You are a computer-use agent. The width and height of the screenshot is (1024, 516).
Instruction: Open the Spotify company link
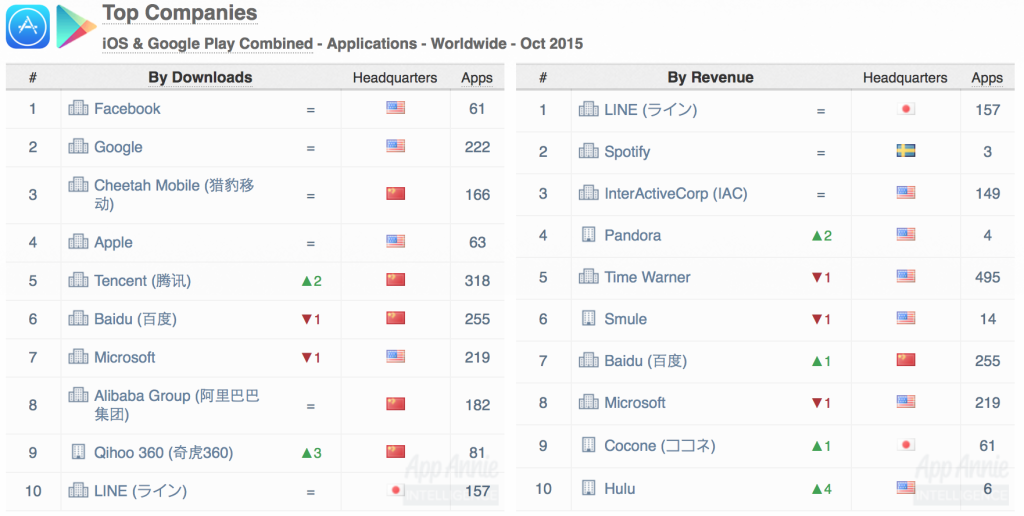pyautogui.click(x=627, y=152)
